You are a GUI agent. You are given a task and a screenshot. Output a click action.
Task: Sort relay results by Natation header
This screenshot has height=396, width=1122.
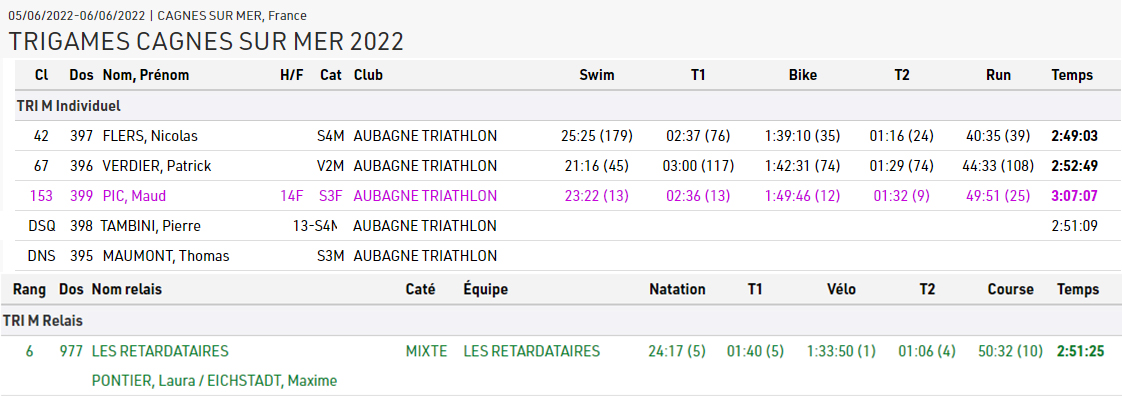pyautogui.click(x=677, y=289)
